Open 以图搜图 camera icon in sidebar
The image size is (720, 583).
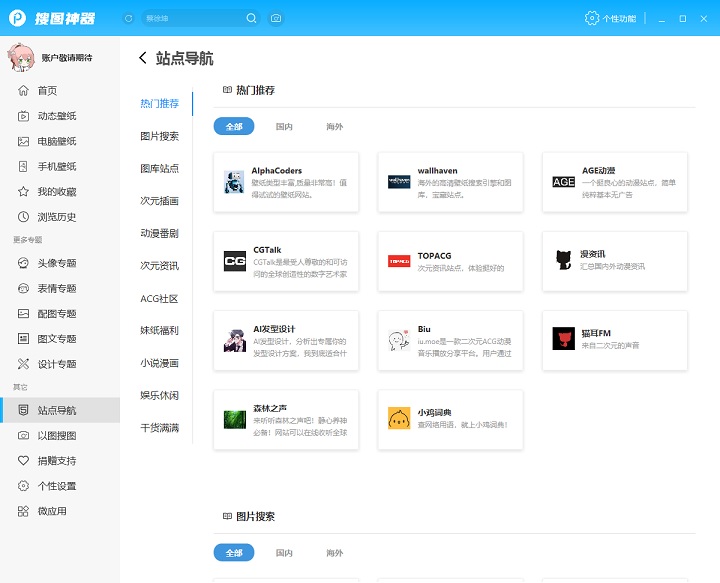23,435
